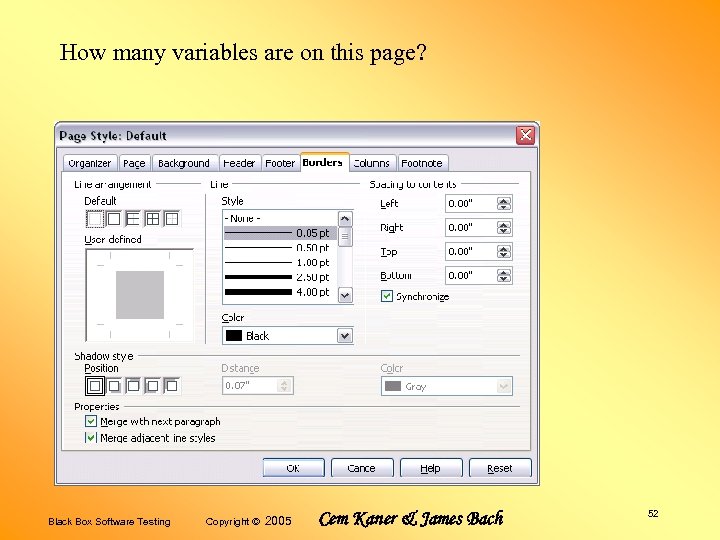The image size is (720, 540).
Task: Open the Footer tab
Action: coord(280,163)
